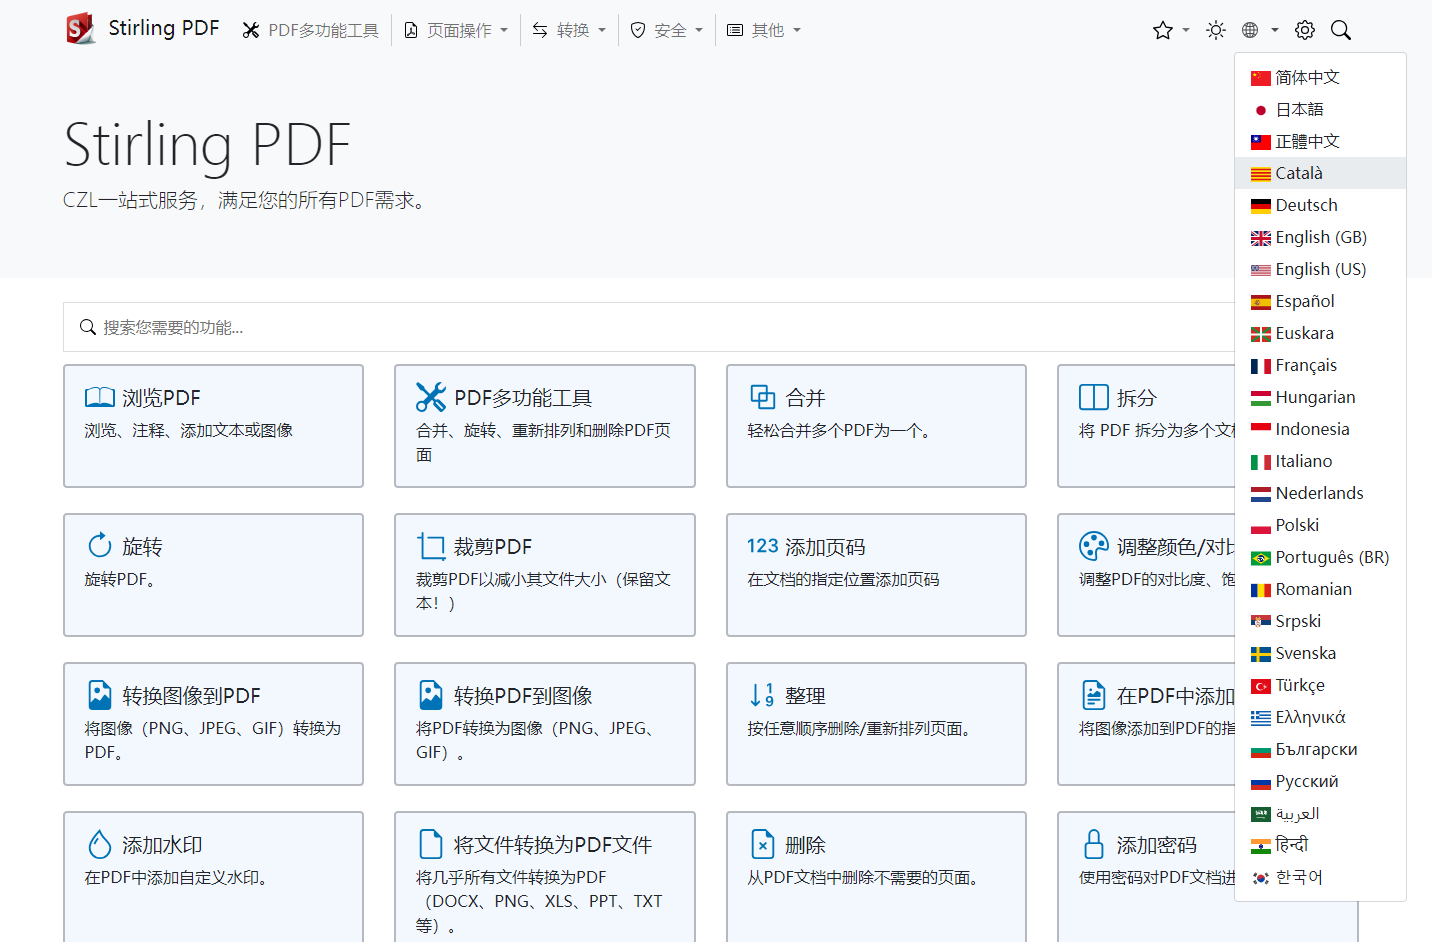This screenshot has width=1432, height=942.
Task: Select English (US) language
Action: [1320, 269]
